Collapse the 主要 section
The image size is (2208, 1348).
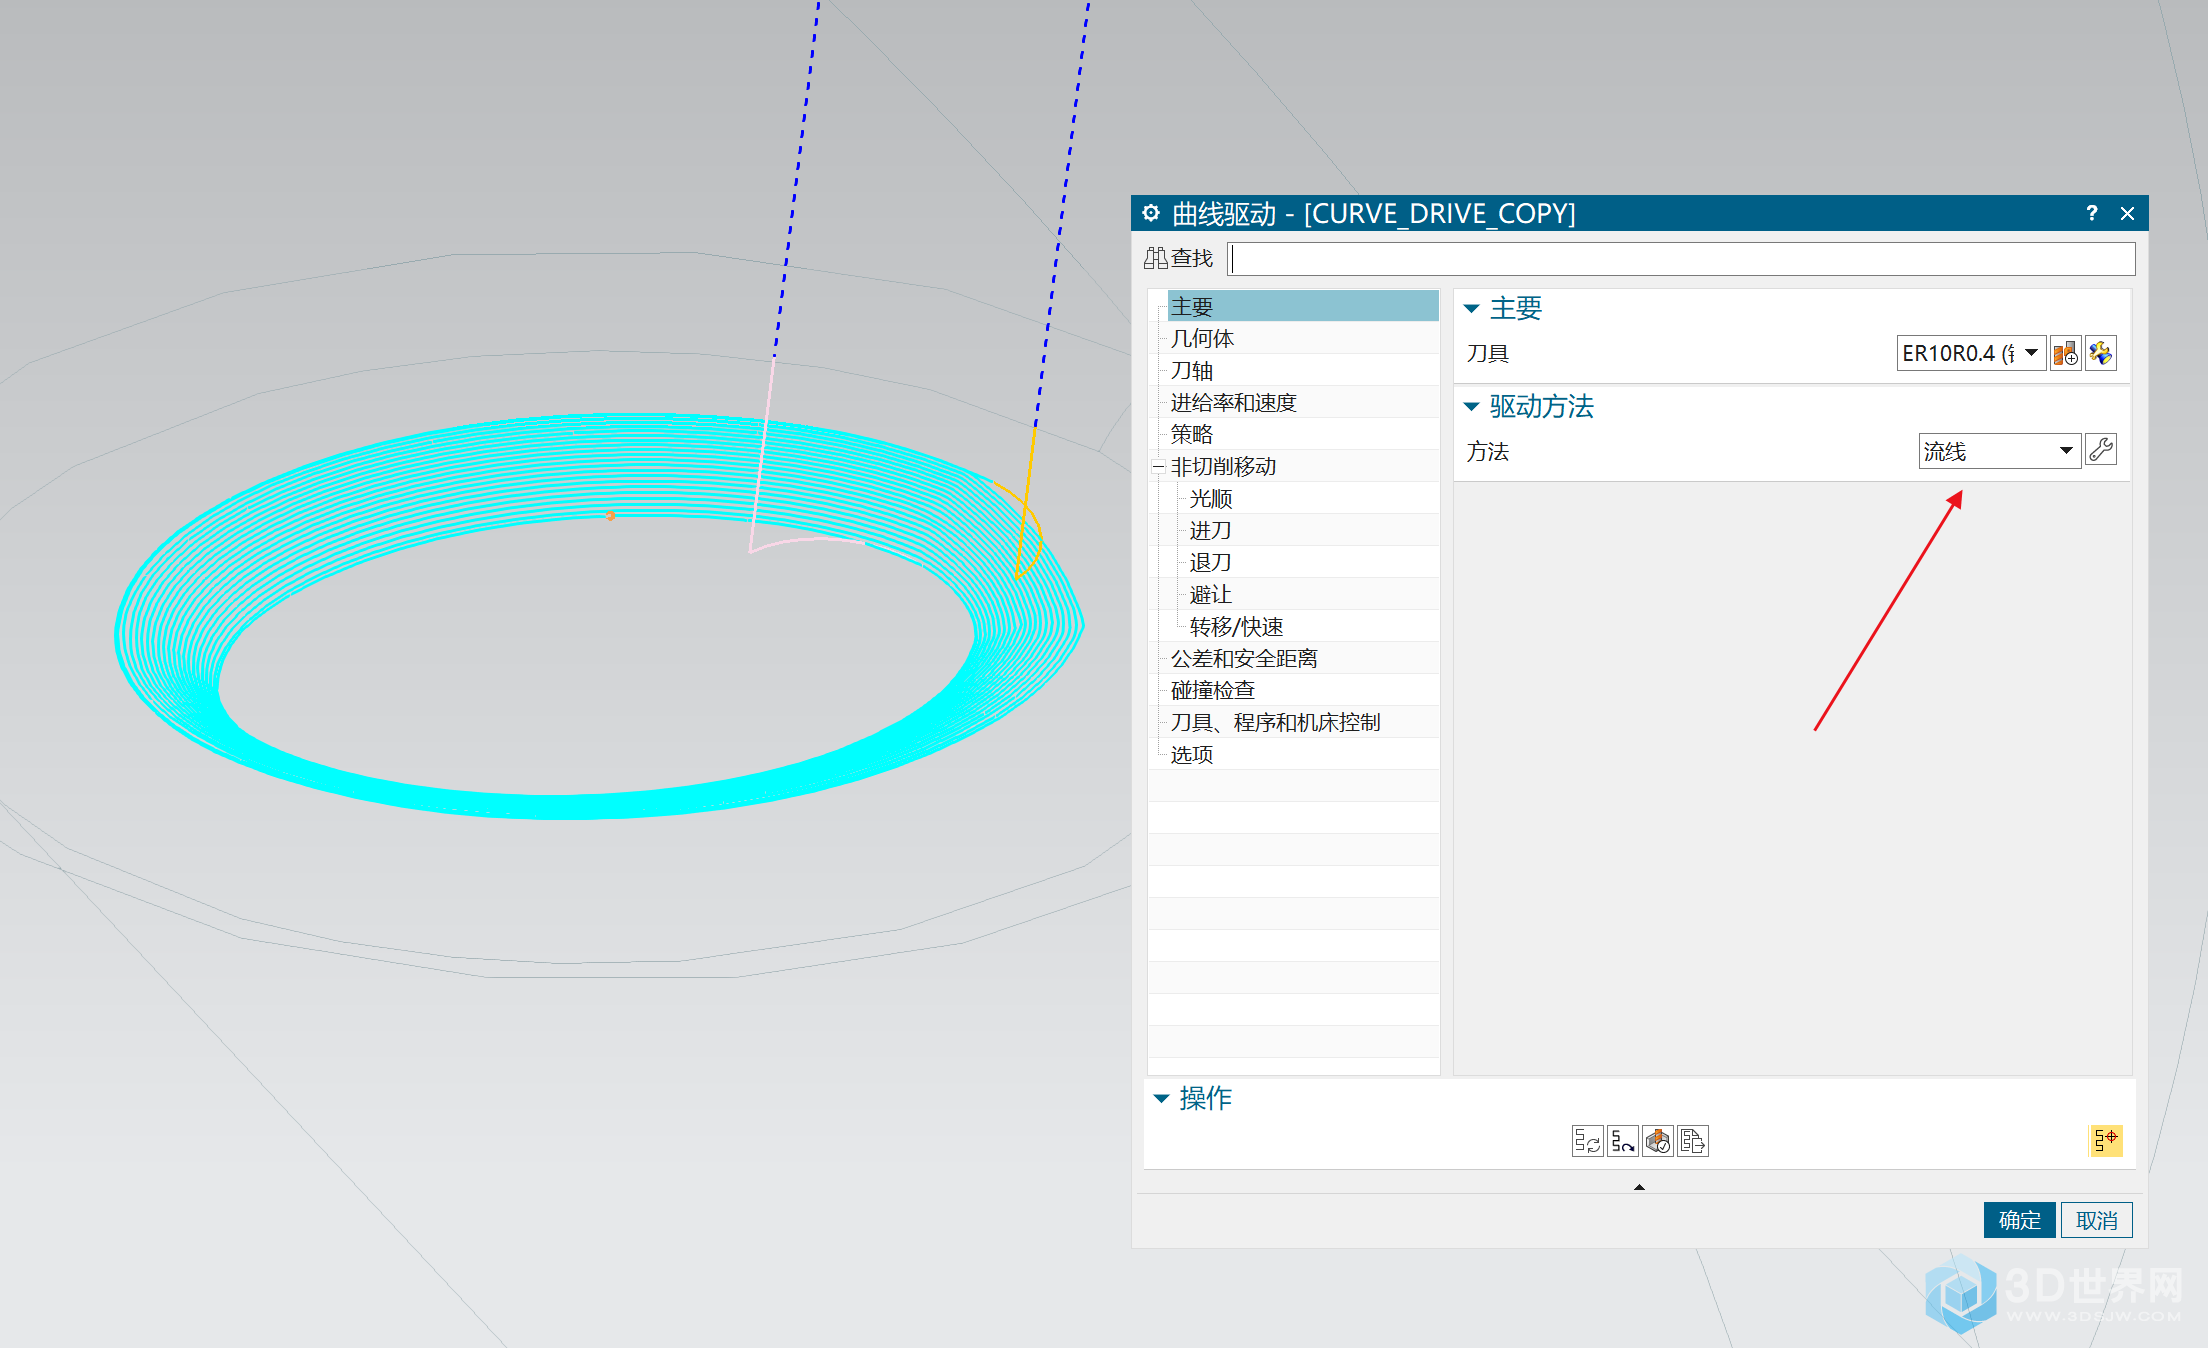1471,308
